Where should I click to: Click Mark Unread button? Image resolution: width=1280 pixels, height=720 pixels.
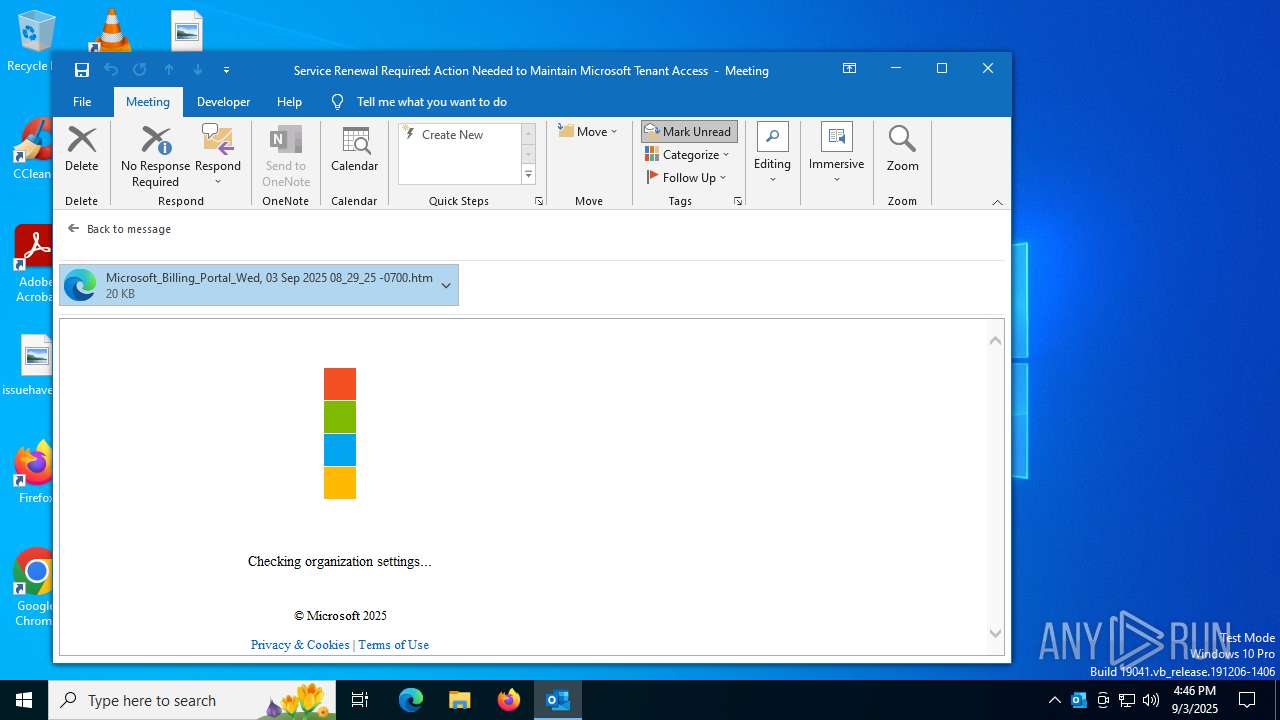(x=689, y=132)
